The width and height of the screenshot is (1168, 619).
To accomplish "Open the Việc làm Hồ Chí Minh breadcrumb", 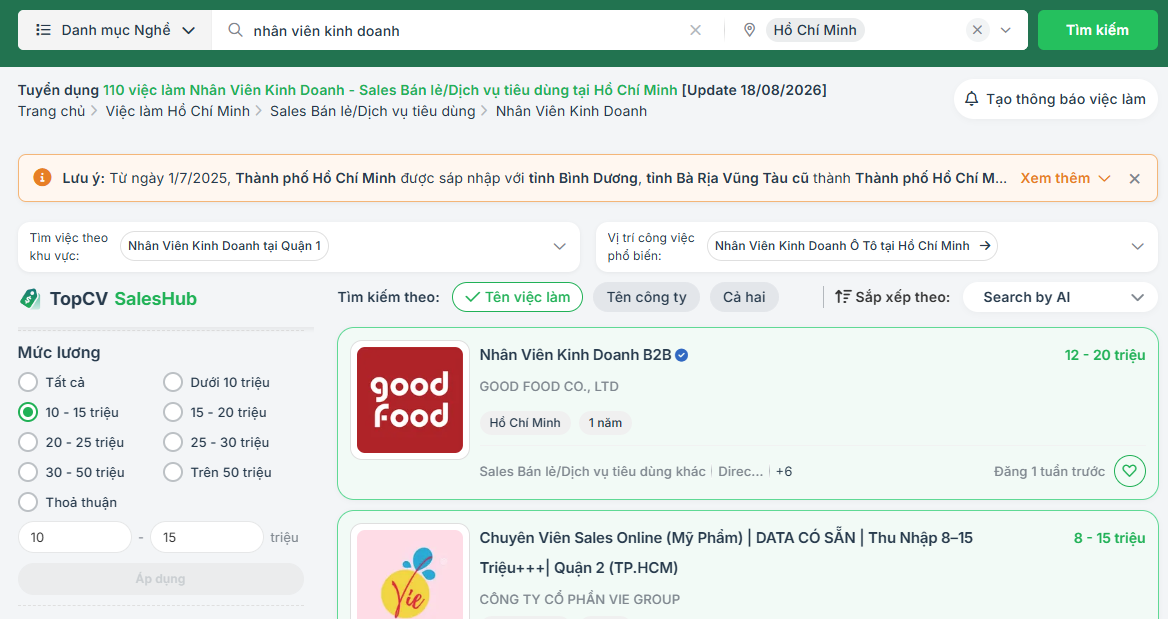I will [177, 111].
